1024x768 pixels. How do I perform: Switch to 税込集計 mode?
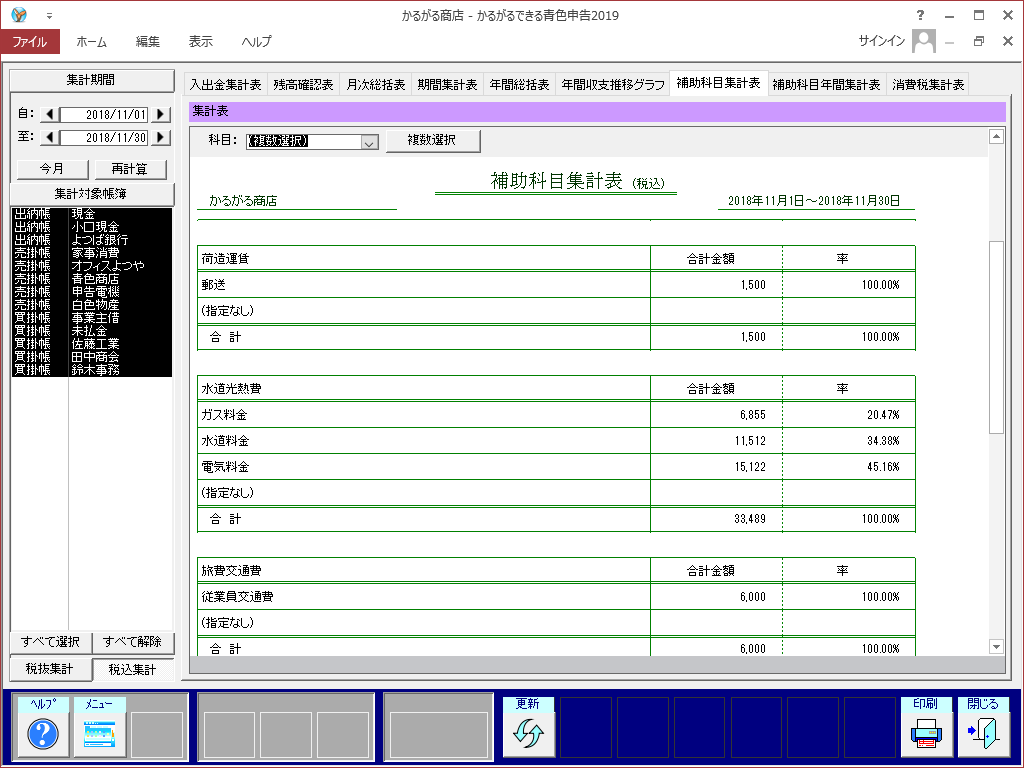click(133, 669)
